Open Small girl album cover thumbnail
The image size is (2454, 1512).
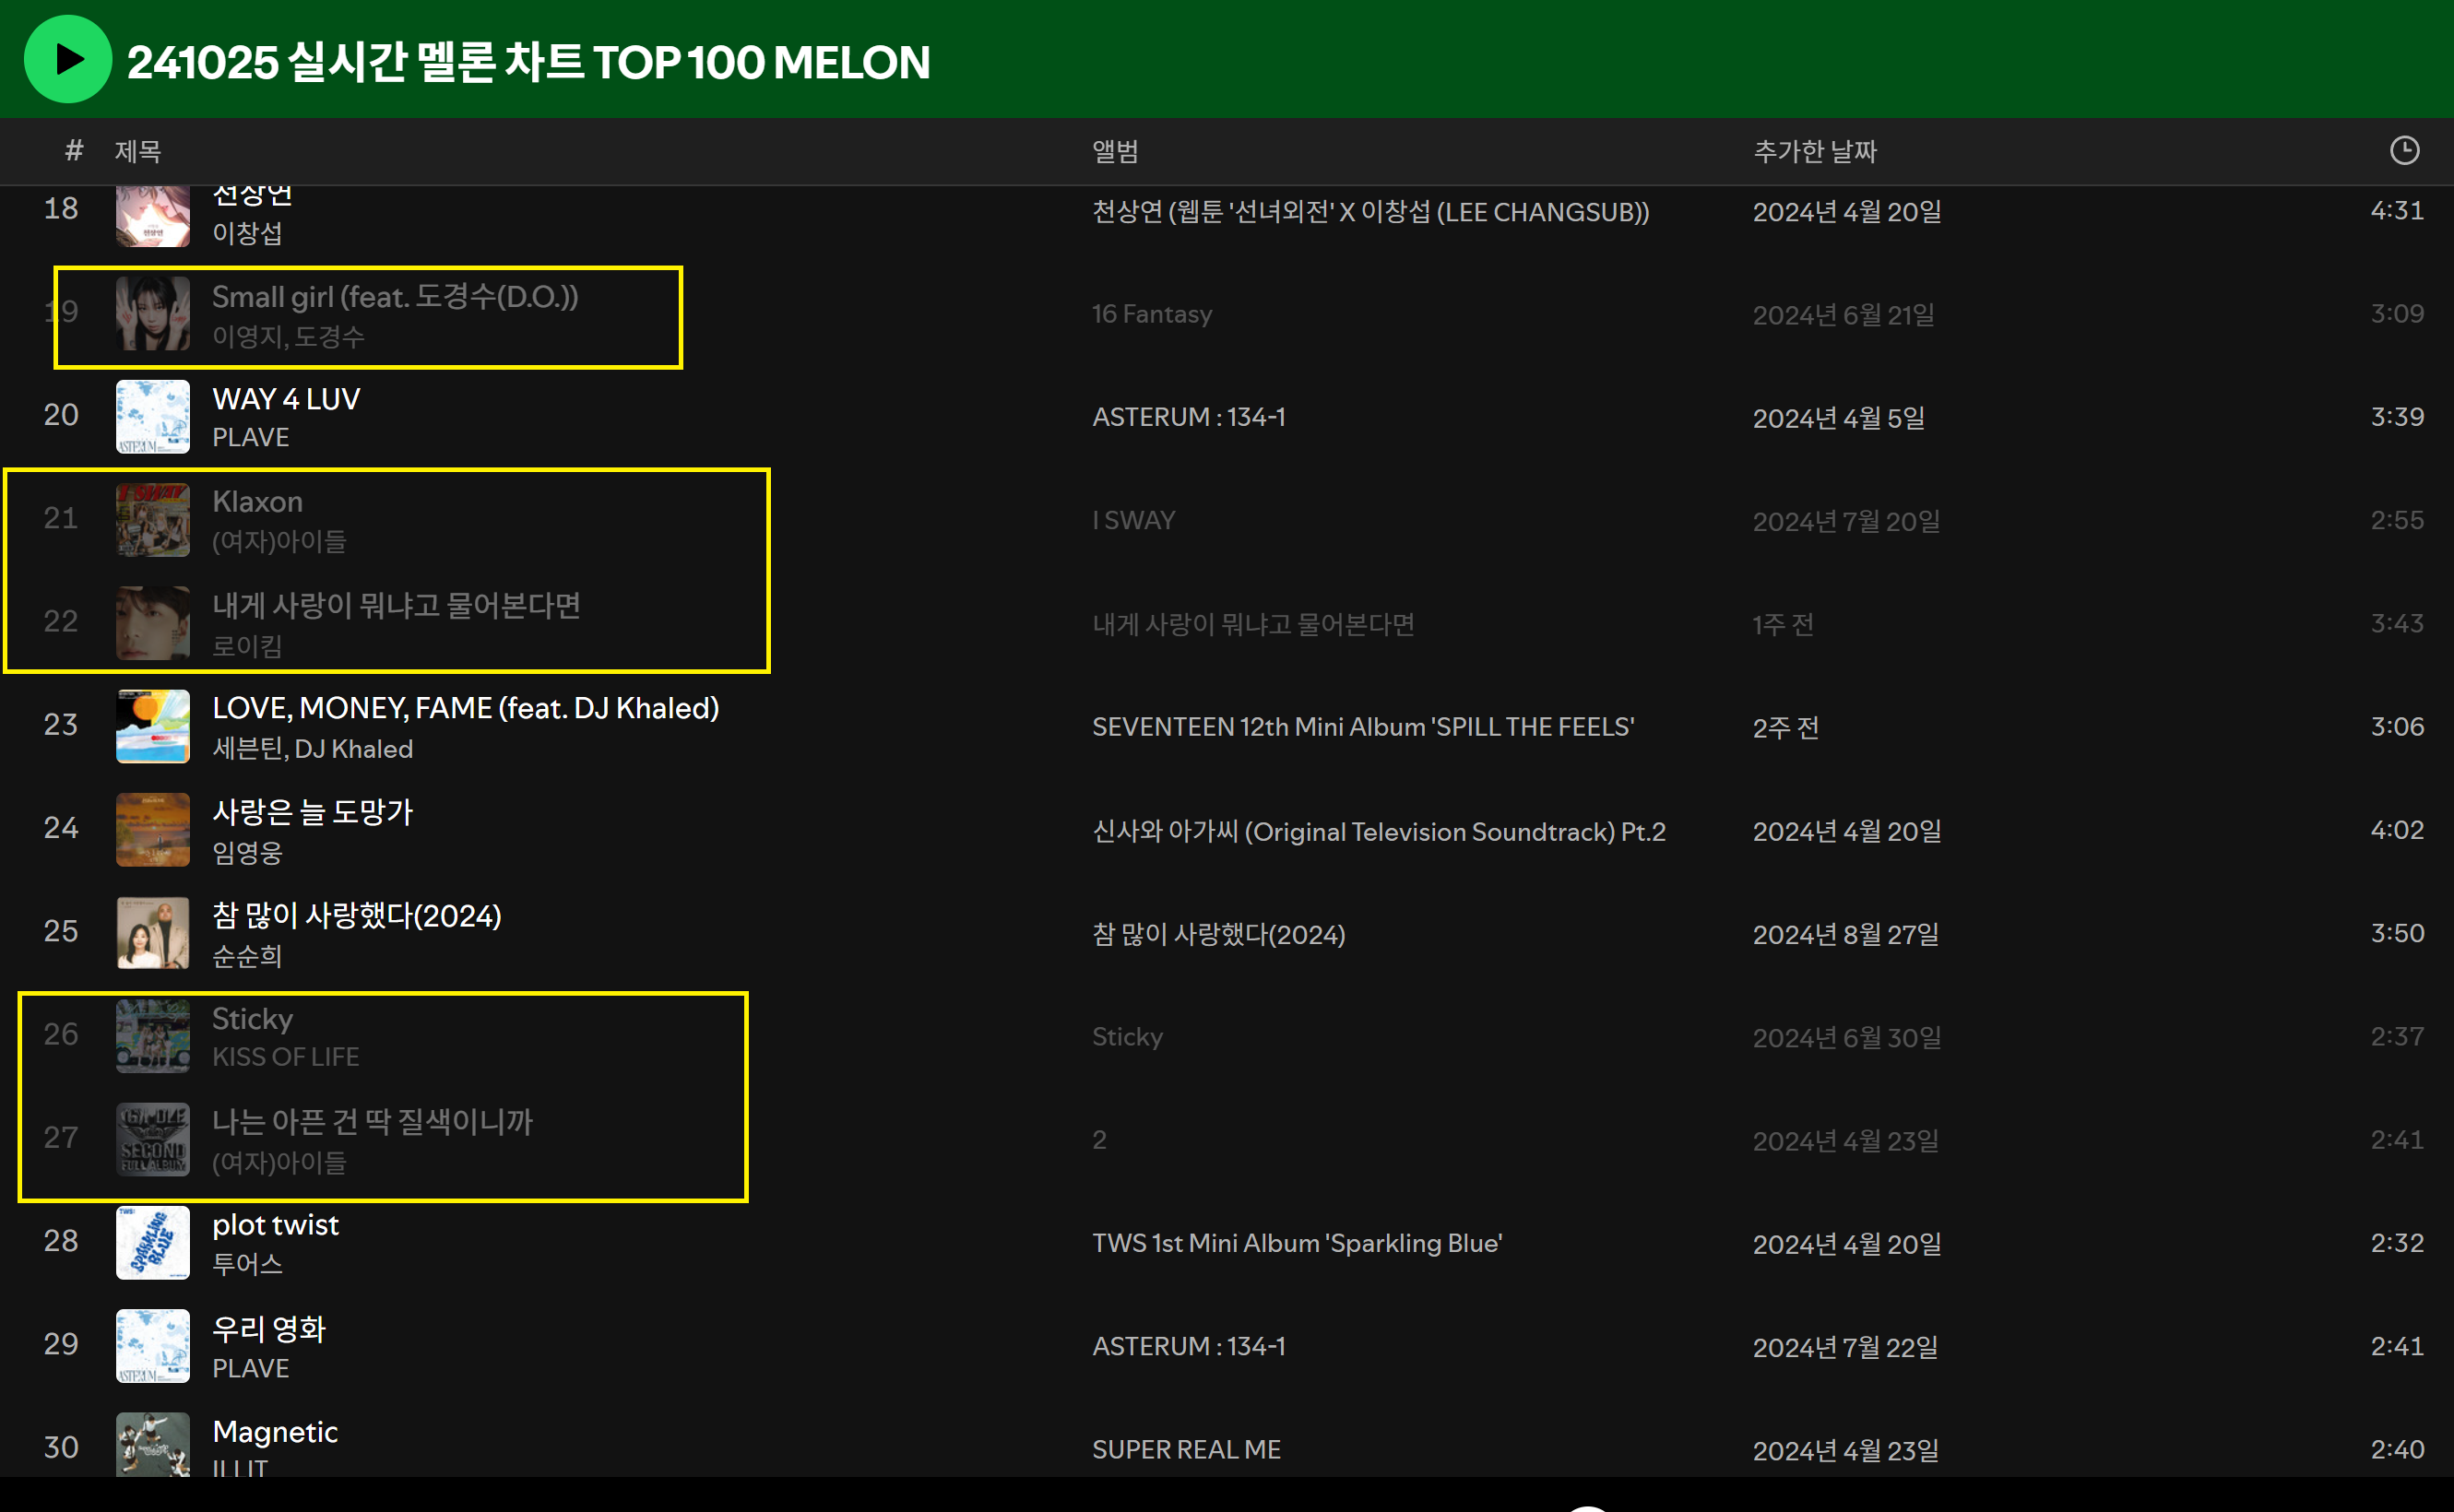[153, 314]
